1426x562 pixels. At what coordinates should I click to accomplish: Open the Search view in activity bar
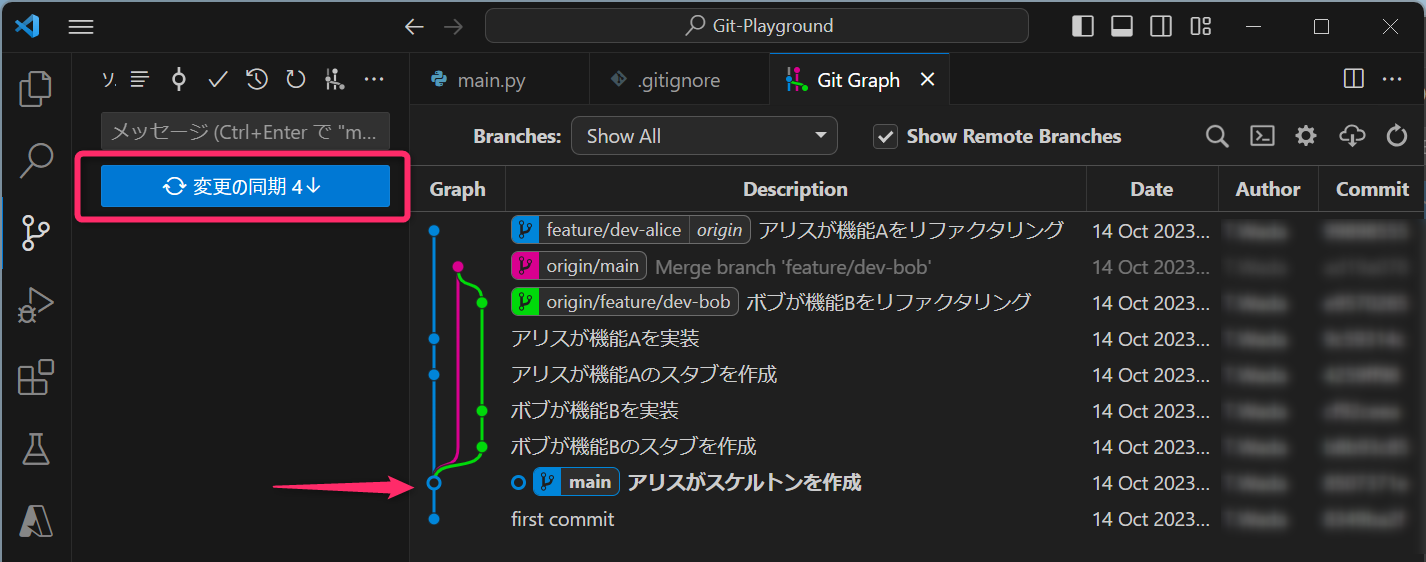tap(35, 160)
